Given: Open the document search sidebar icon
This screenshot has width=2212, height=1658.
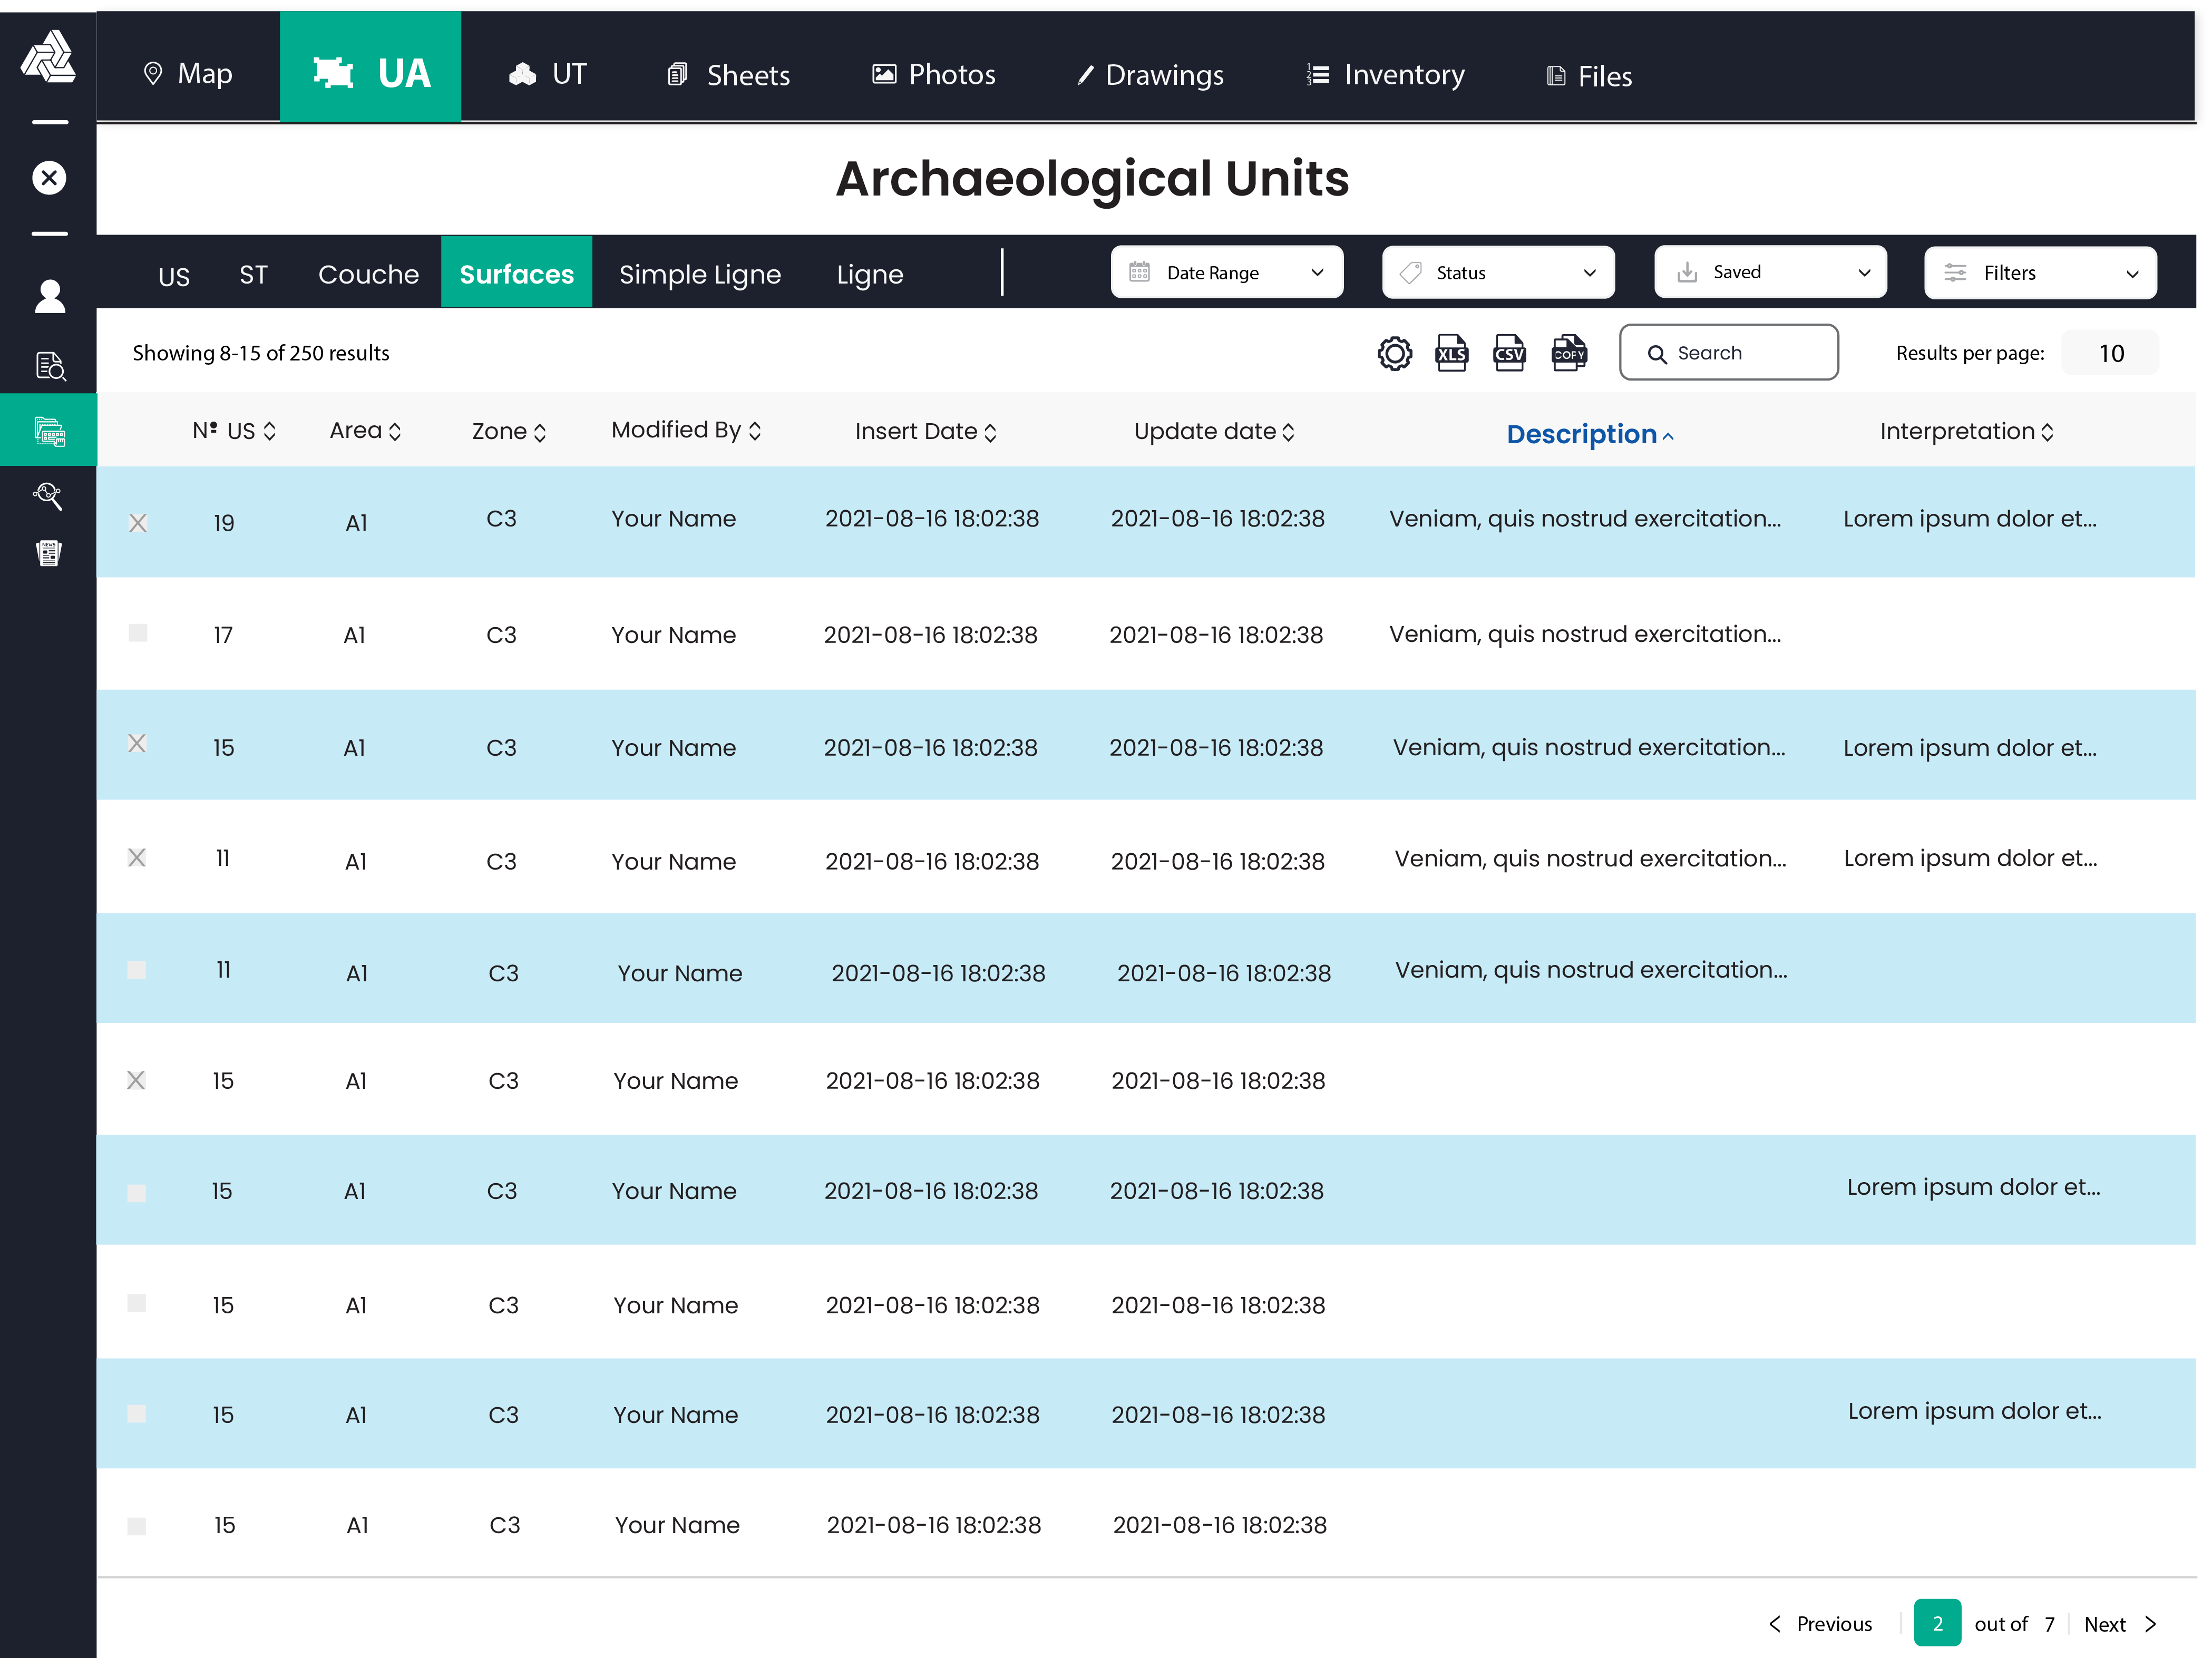Looking at the screenshot, I should tap(49, 365).
